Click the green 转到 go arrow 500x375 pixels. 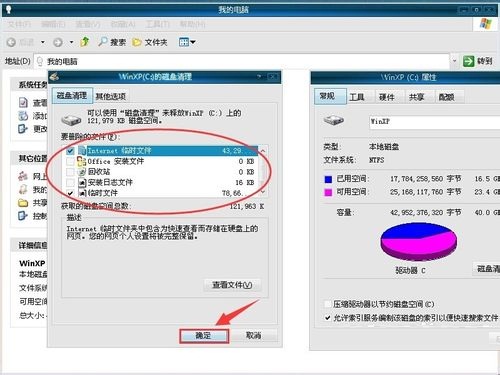click(x=468, y=61)
